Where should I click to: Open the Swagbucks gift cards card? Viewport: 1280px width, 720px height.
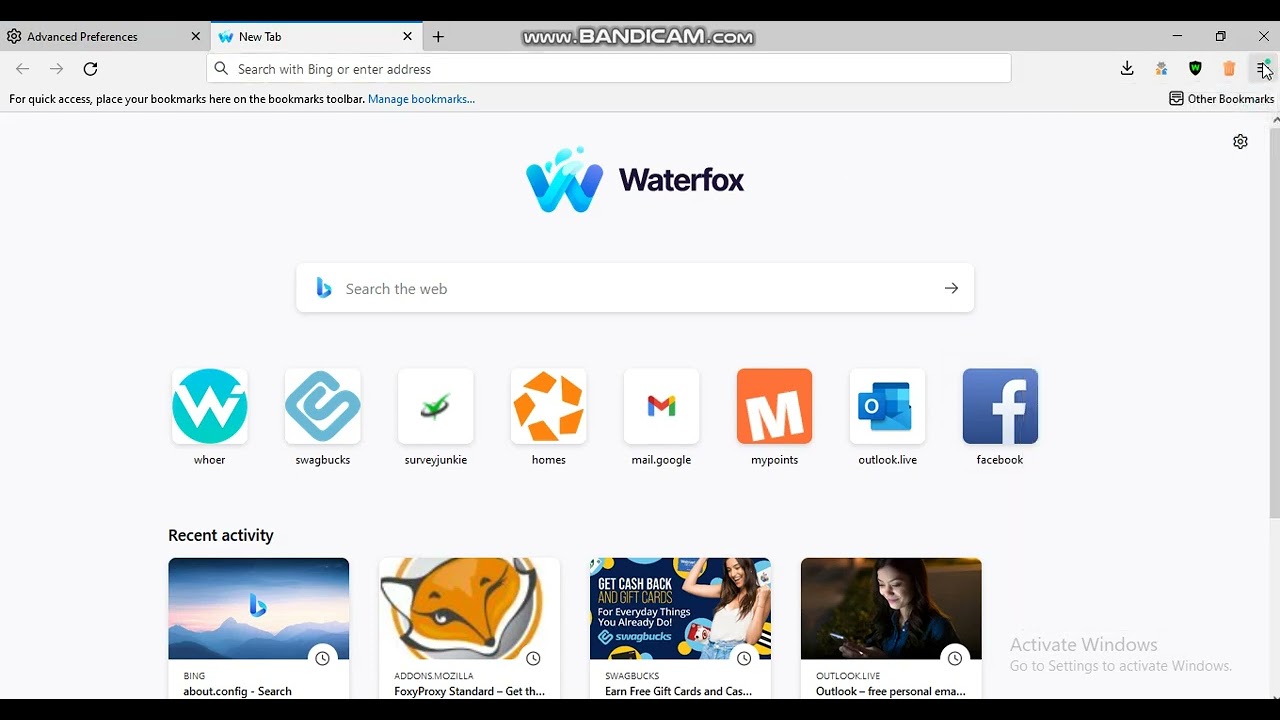coord(681,628)
